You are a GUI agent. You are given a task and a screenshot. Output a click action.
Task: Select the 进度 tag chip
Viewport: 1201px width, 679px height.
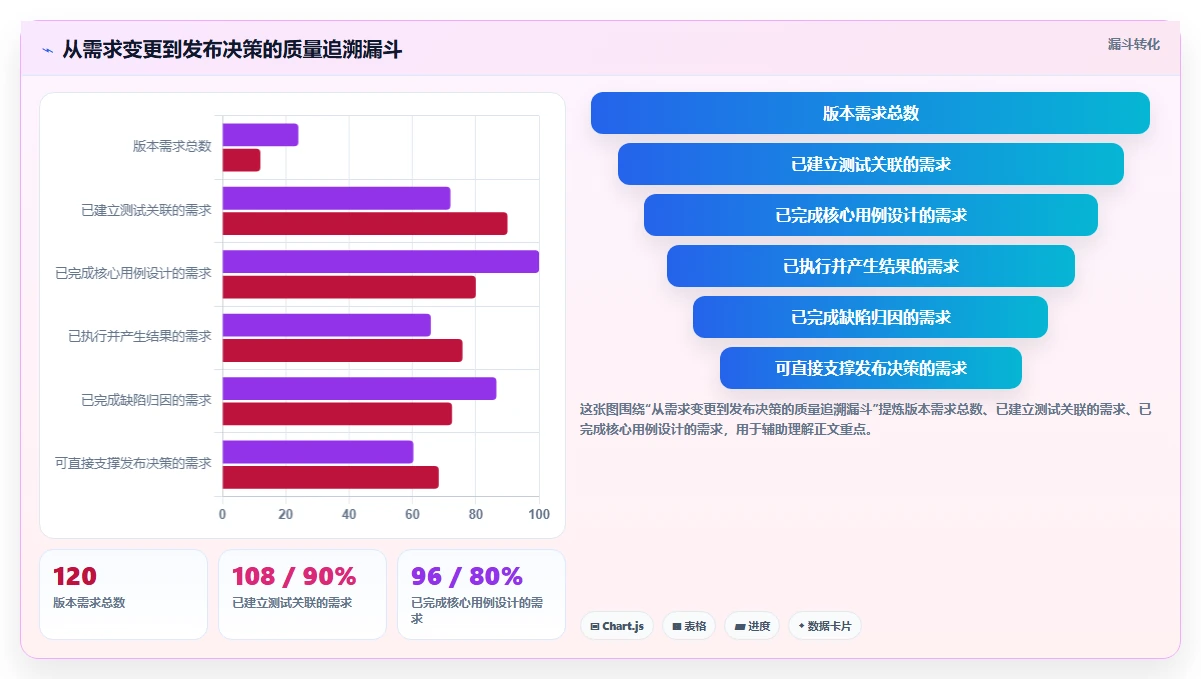coord(752,626)
